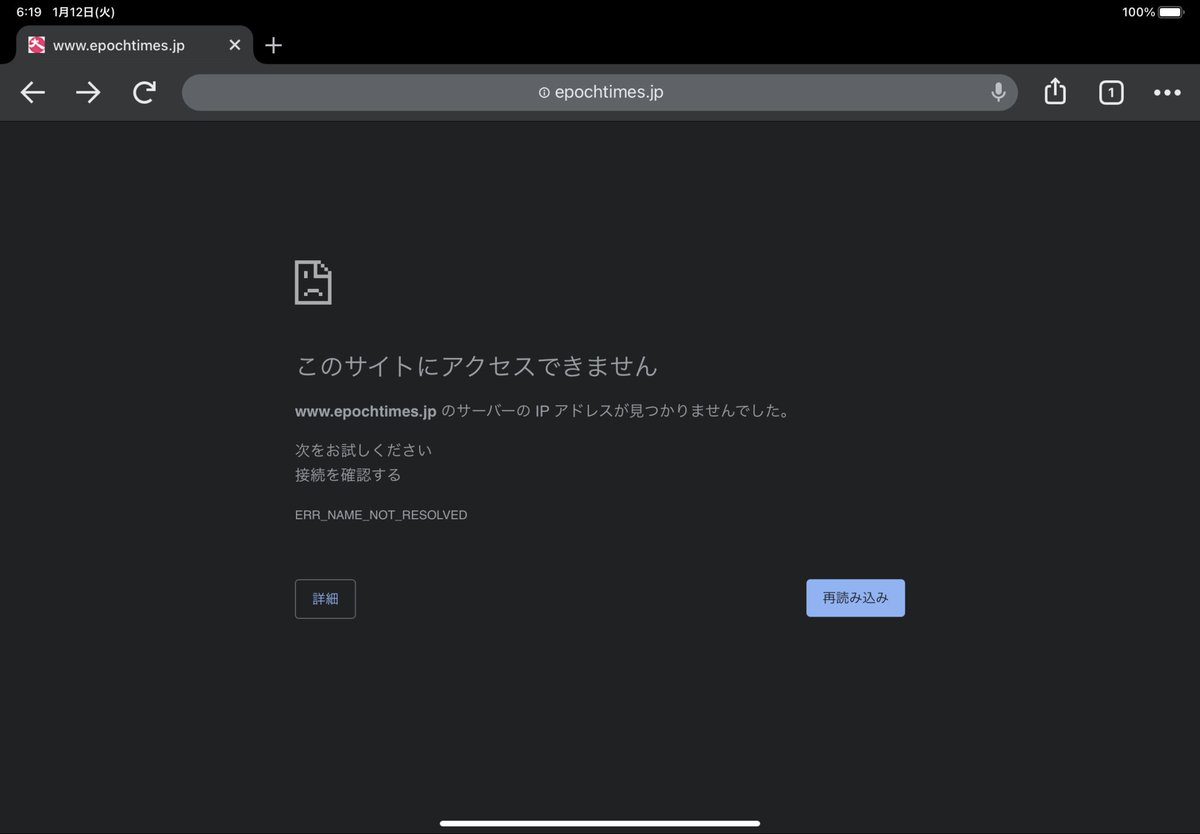Focus the epochtimes.jp address bar
This screenshot has width=1200, height=834.
click(600, 92)
